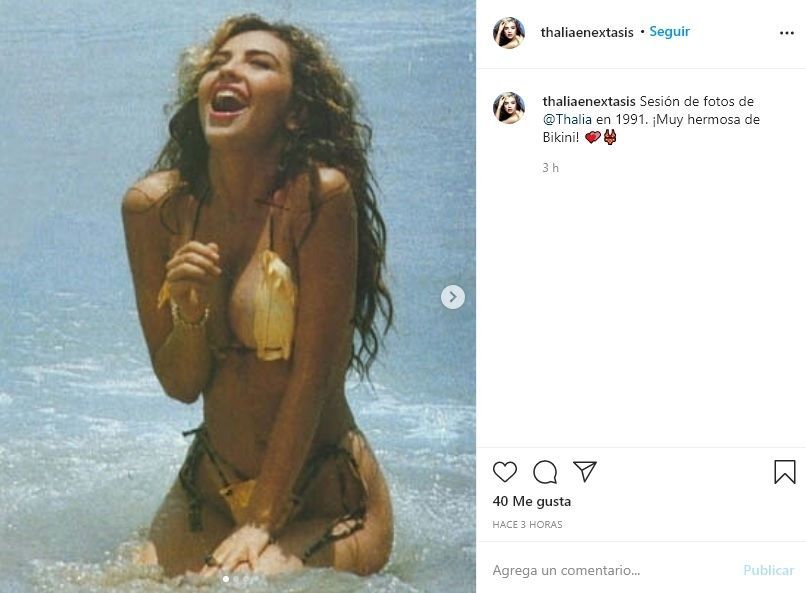The width and height of the screenshot is (806, 593).
Task: Open the @Thalia mention link
Action: pyautogui.click(x=571, y=120)
